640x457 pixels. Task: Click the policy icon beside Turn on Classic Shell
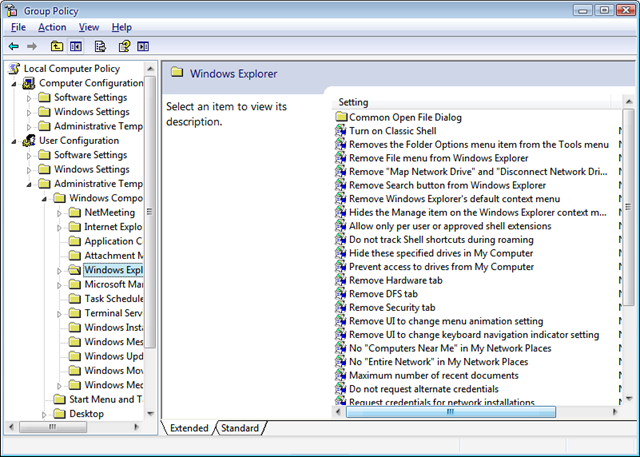pyautogui.click(x=340, y=131)
